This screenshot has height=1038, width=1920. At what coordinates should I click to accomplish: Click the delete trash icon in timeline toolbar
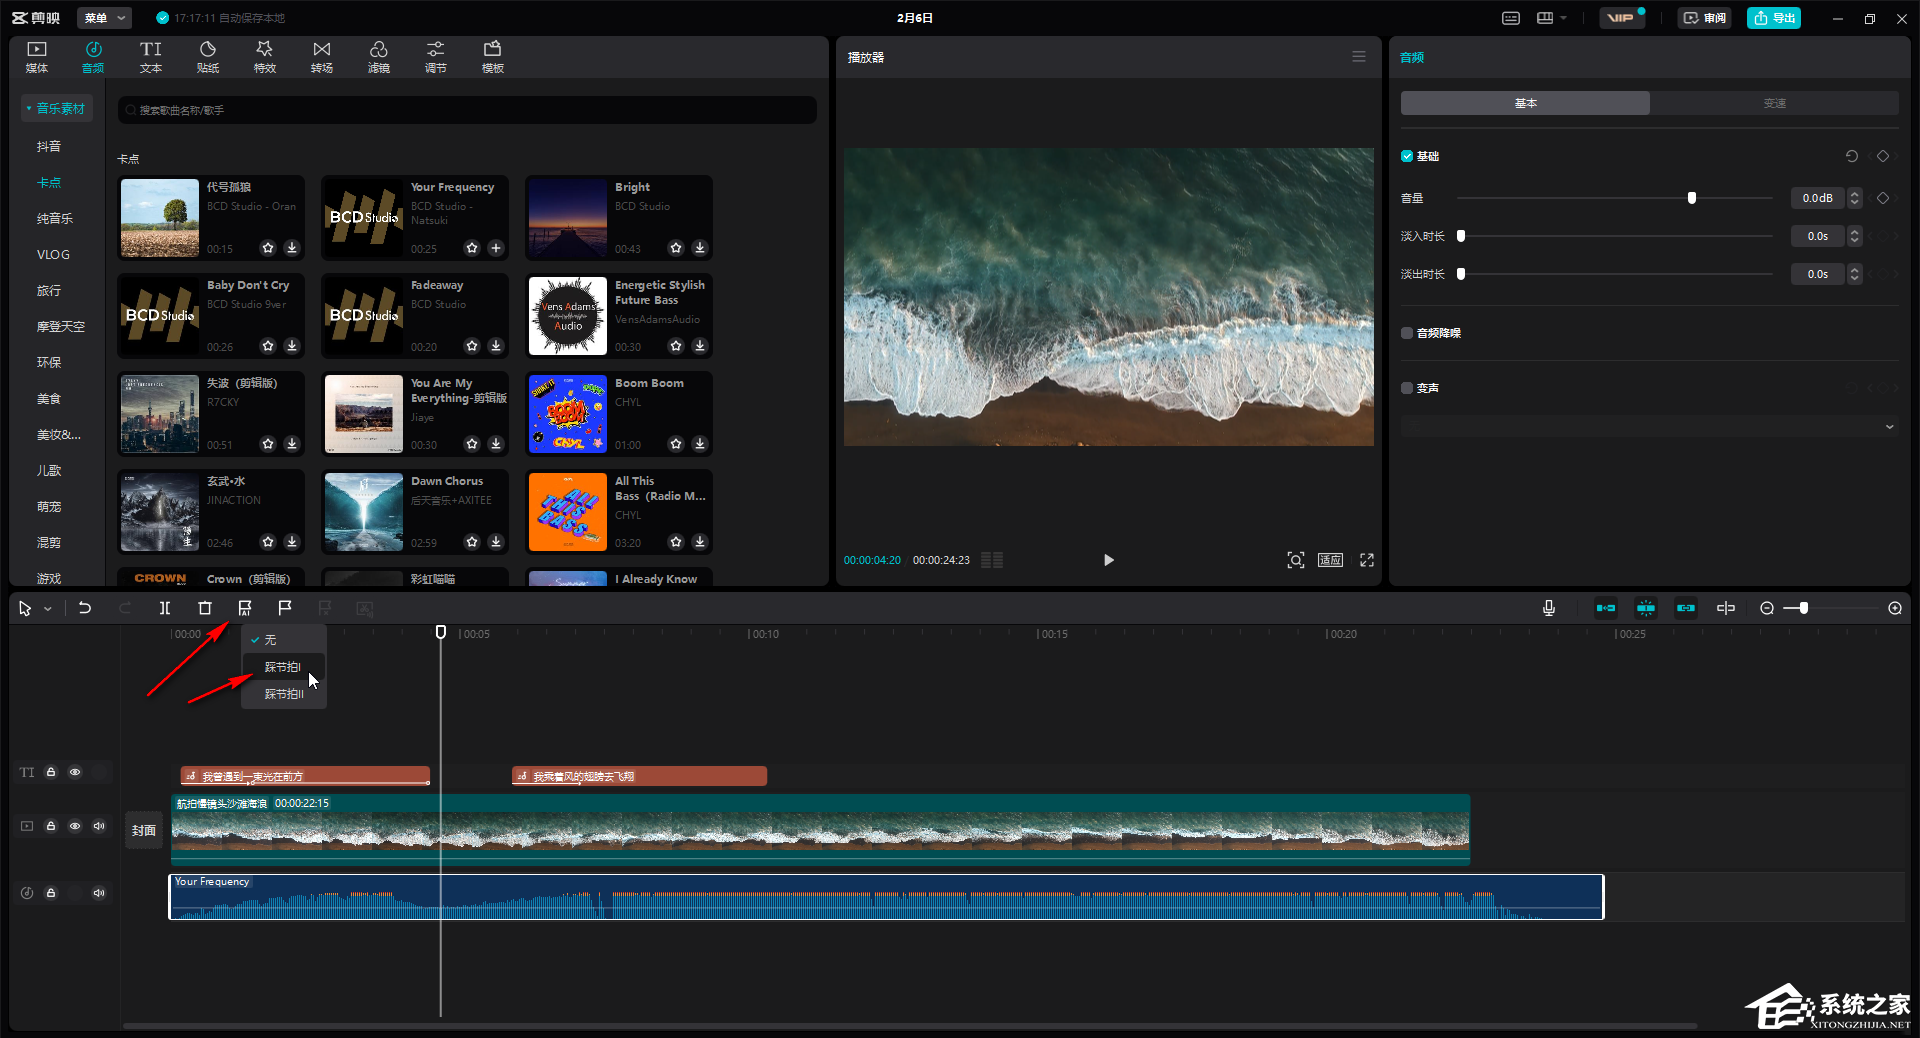coord(205,608)
